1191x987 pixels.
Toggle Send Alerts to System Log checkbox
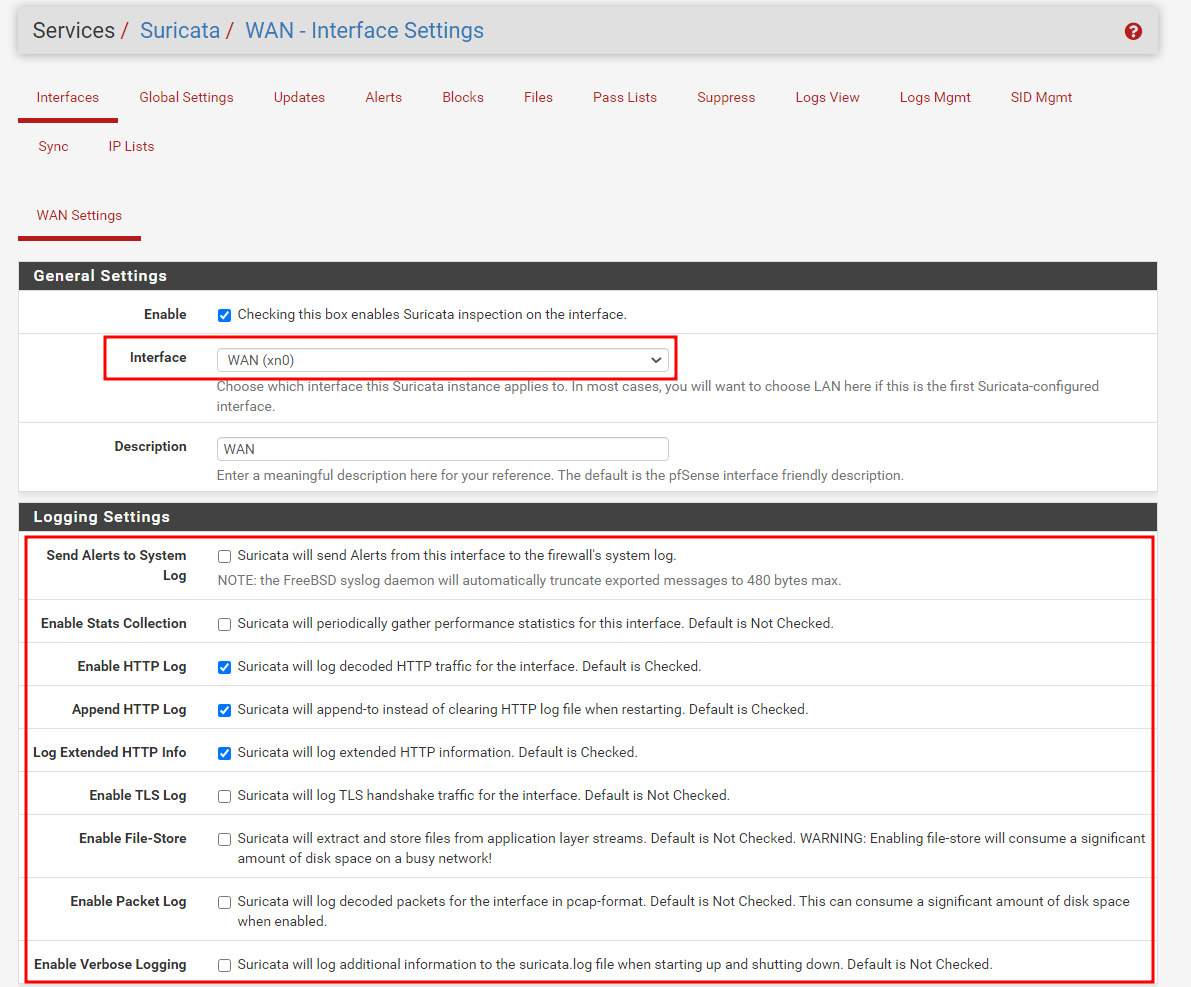click(224, 556)
